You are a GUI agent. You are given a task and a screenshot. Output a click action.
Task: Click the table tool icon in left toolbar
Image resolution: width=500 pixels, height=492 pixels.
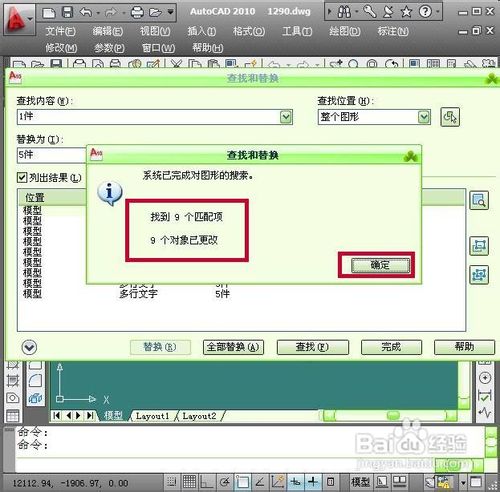click(13, 416)
